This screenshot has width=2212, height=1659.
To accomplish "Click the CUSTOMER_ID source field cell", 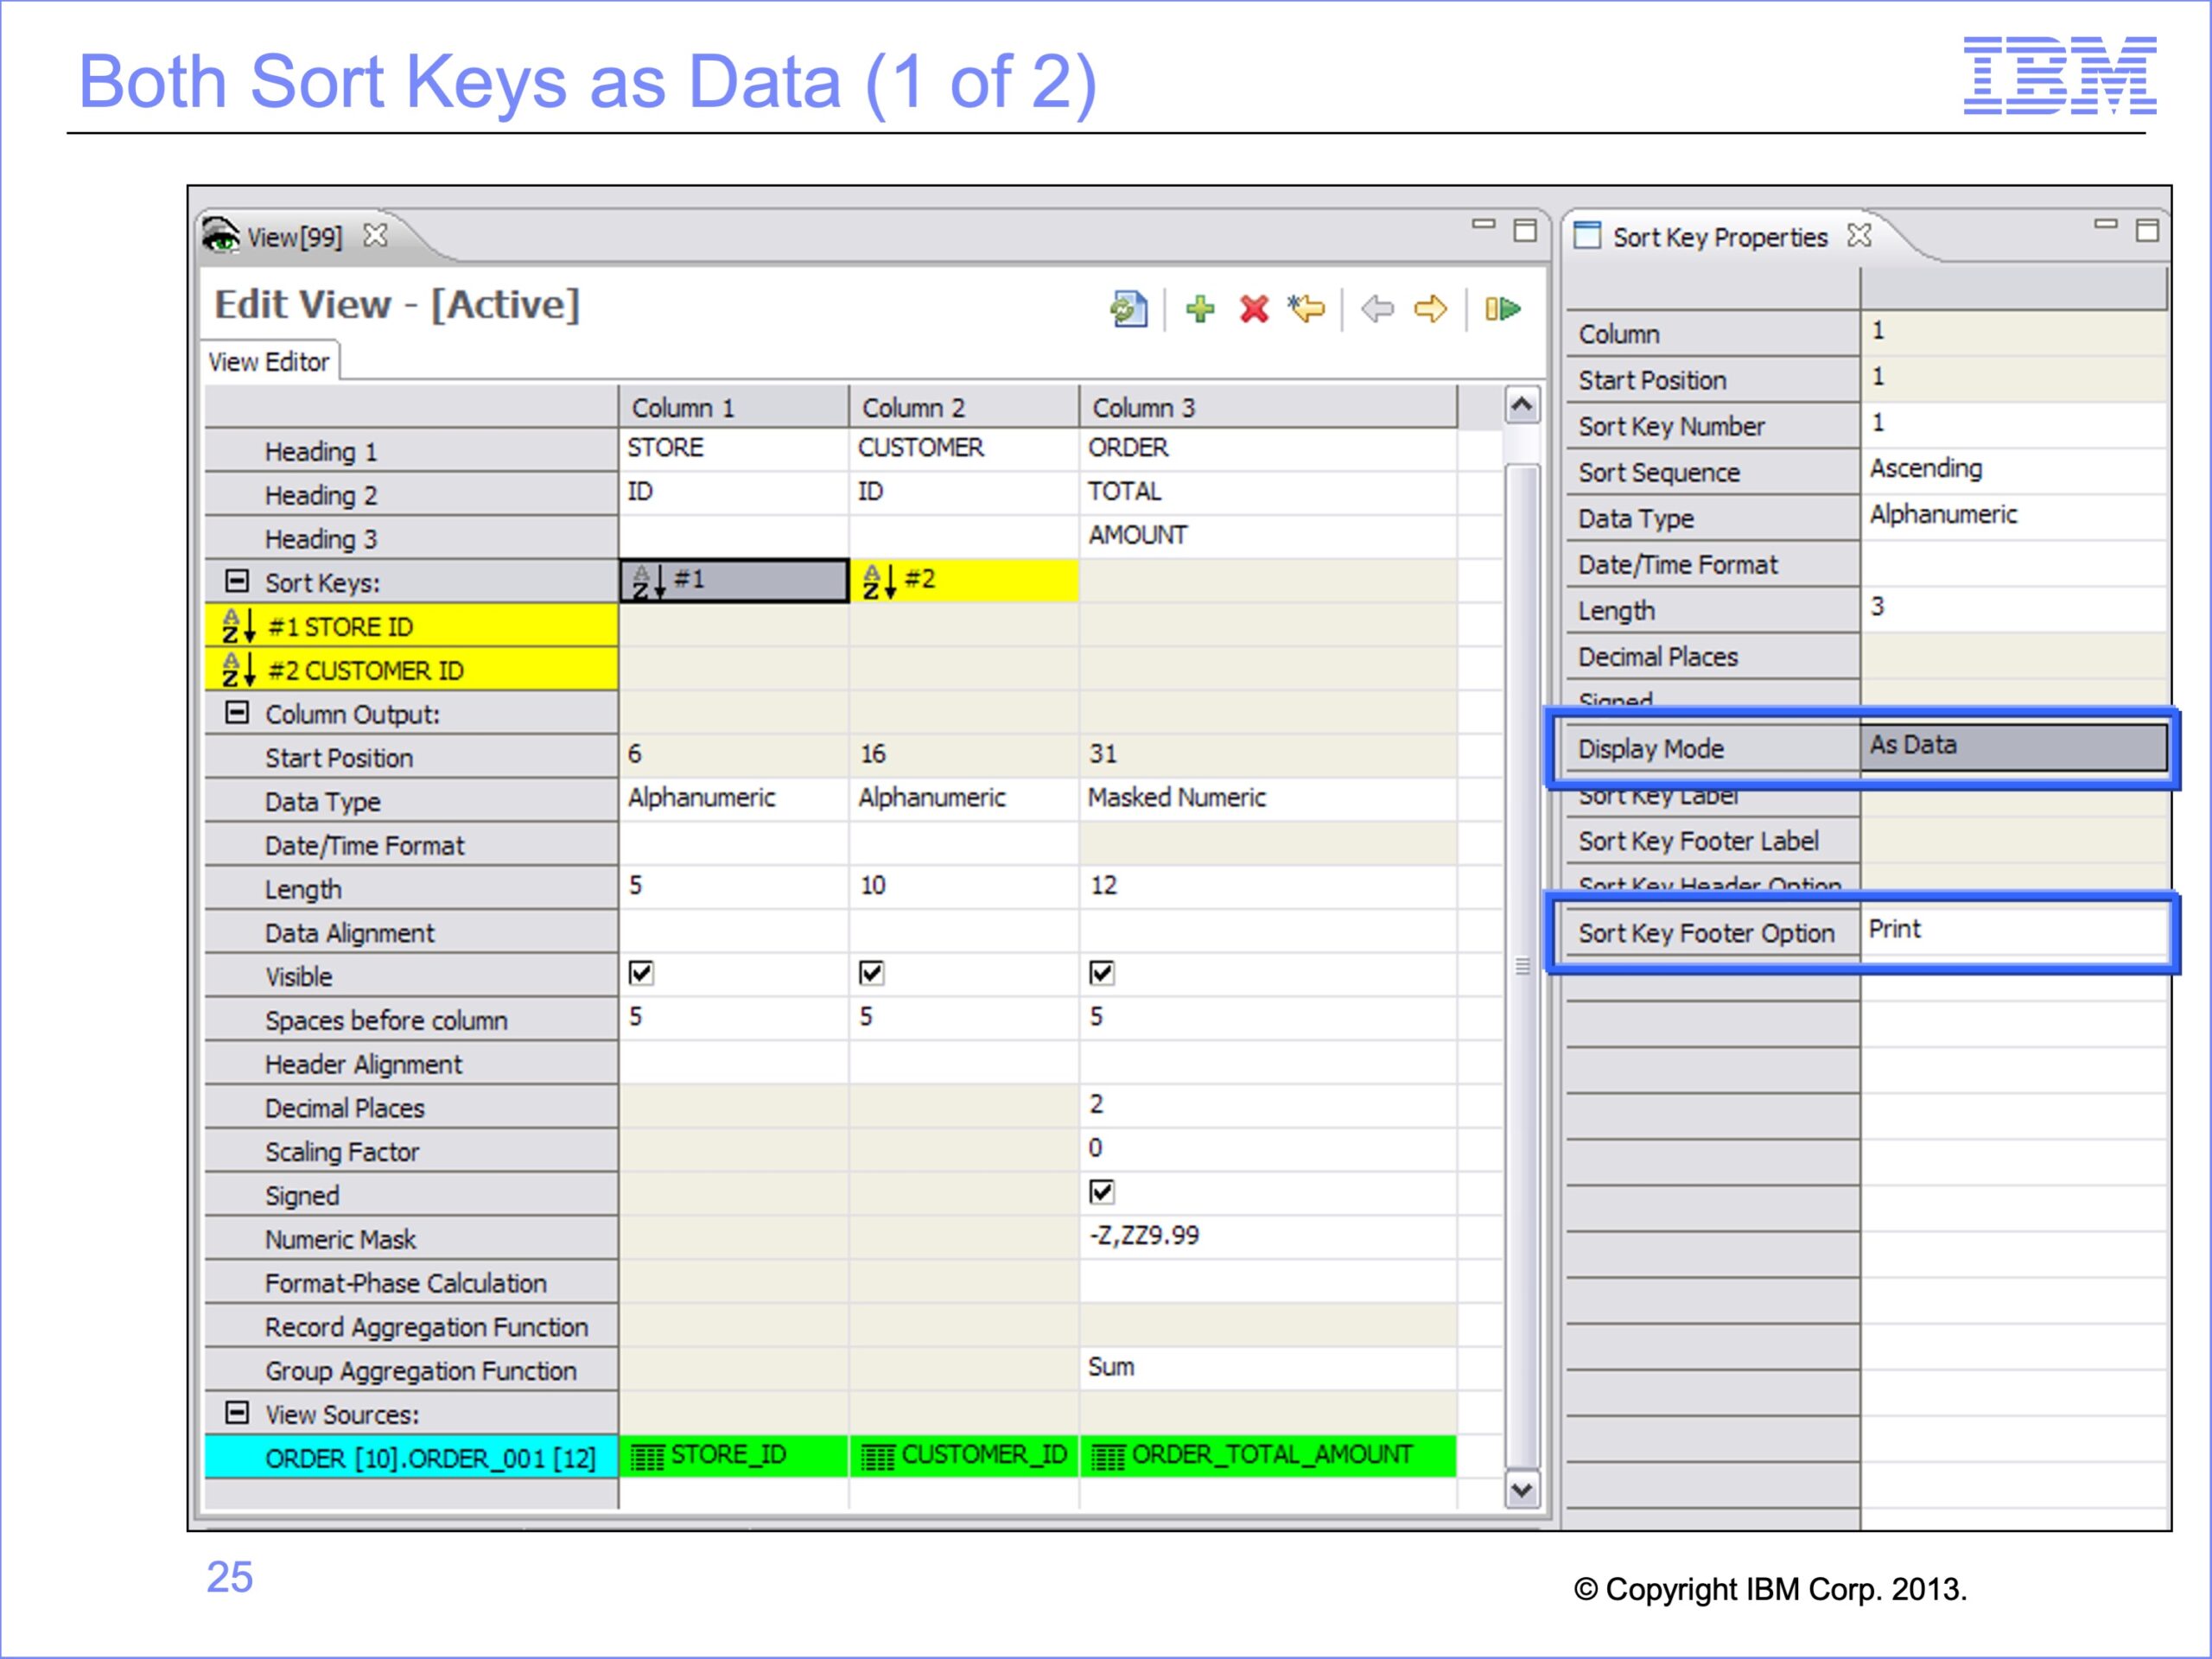I will click(x=964, y=1456).
